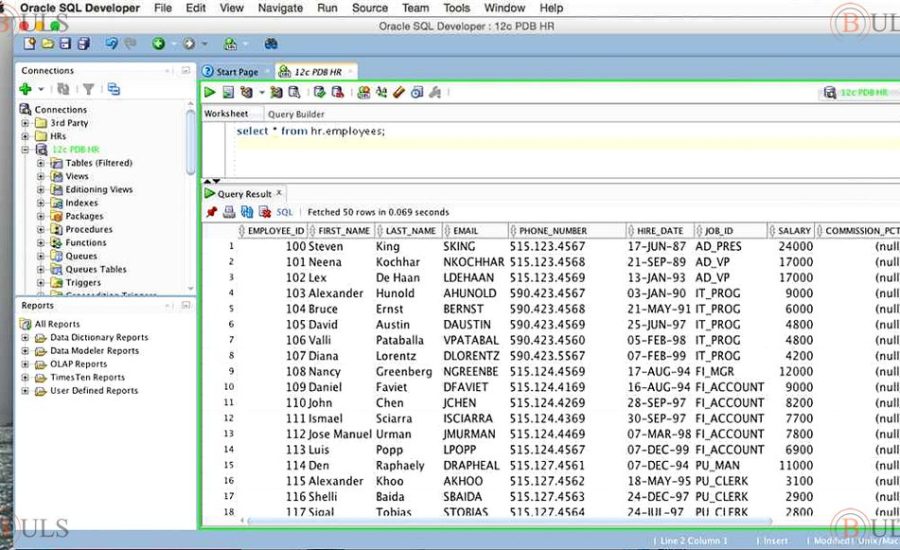Click the green Back navigation icon
Screen dimensions: 900x550
pos(158,44)
